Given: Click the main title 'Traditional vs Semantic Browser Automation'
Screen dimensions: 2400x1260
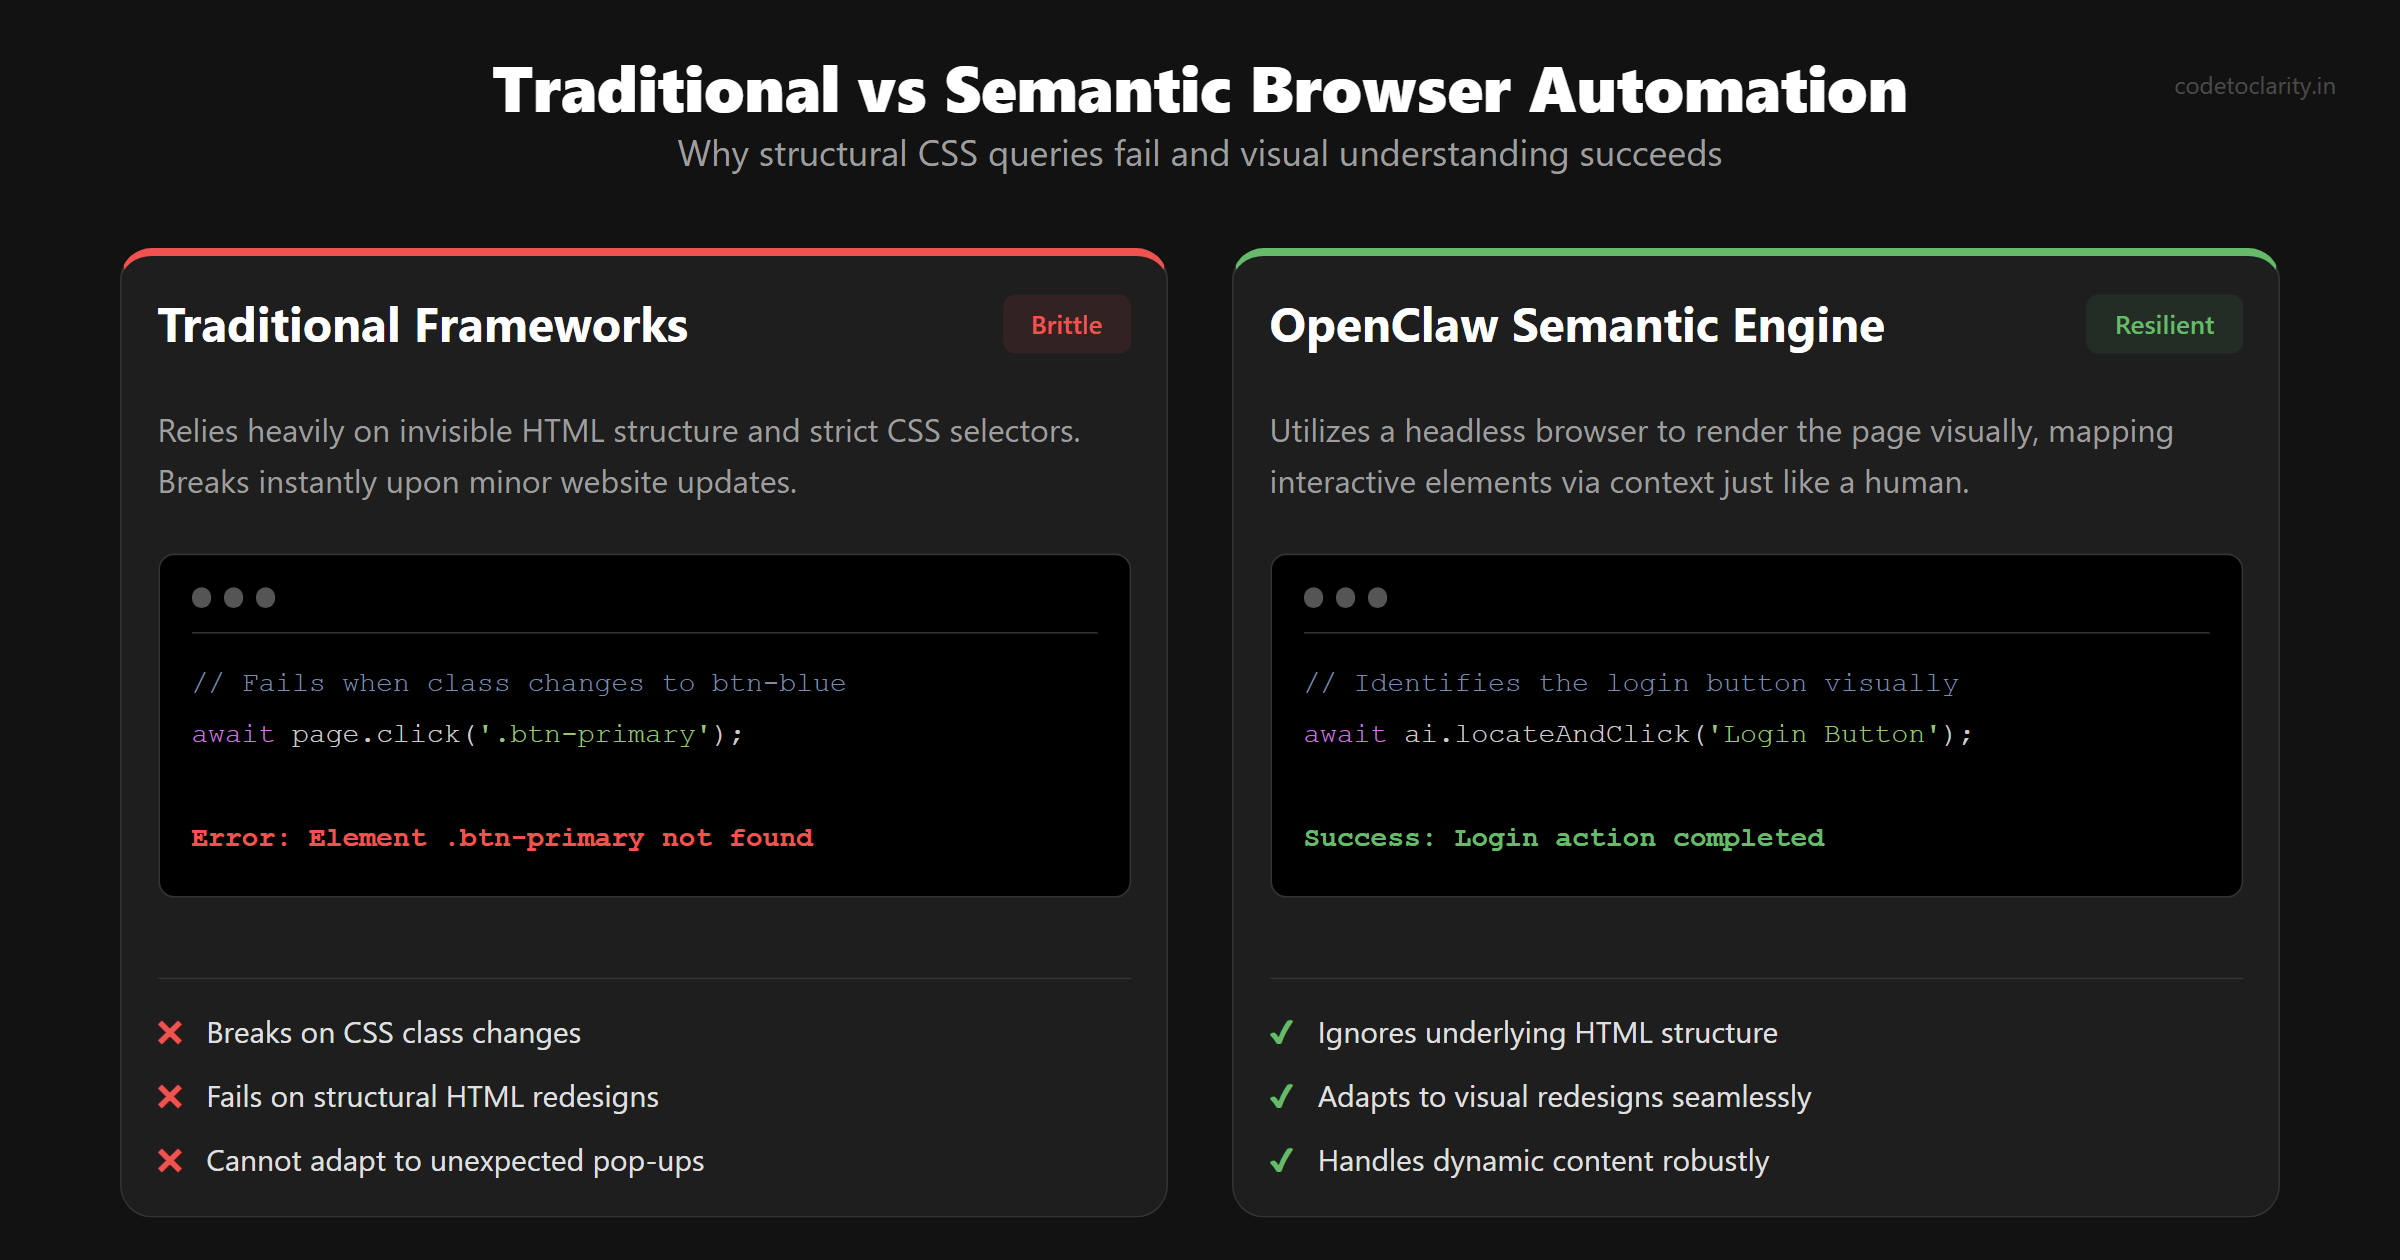Looking at the screenshot, I should click(1200, 90).
